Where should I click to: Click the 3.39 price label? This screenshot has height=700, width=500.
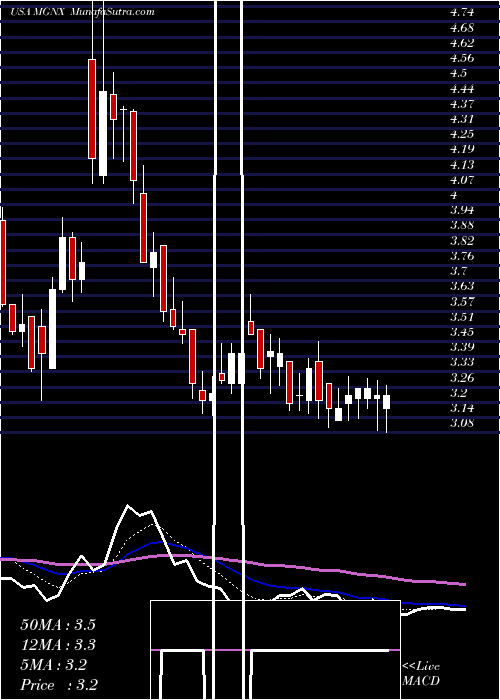pos(462,347)
